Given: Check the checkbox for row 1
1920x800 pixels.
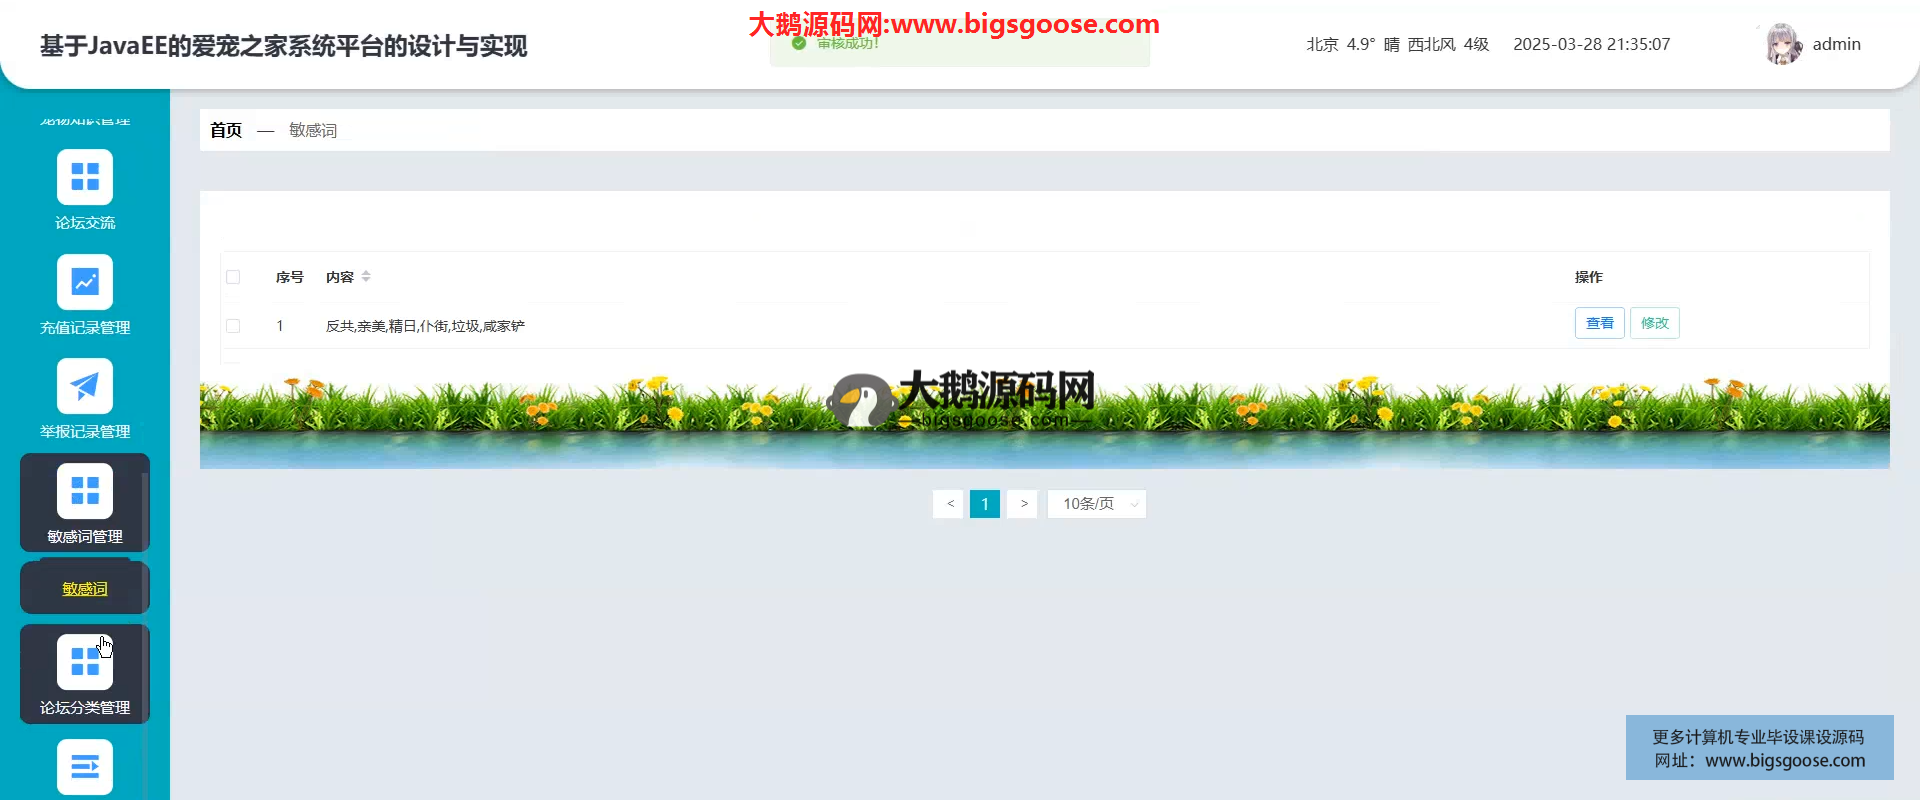Looking at the screenshot, I should 233,326.
